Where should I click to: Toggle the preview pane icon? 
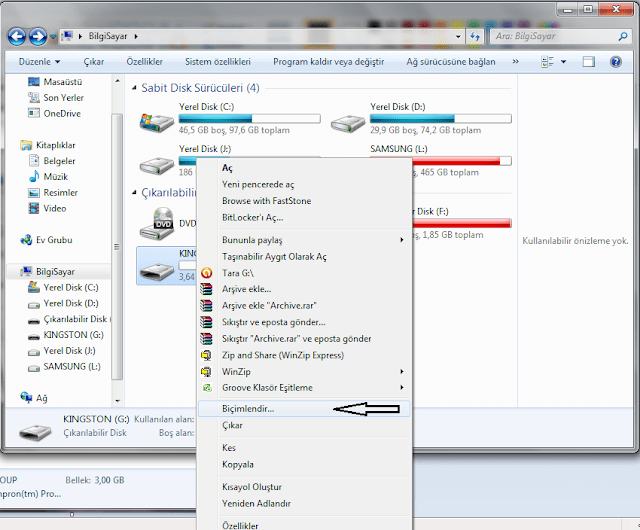coord(589,62)
